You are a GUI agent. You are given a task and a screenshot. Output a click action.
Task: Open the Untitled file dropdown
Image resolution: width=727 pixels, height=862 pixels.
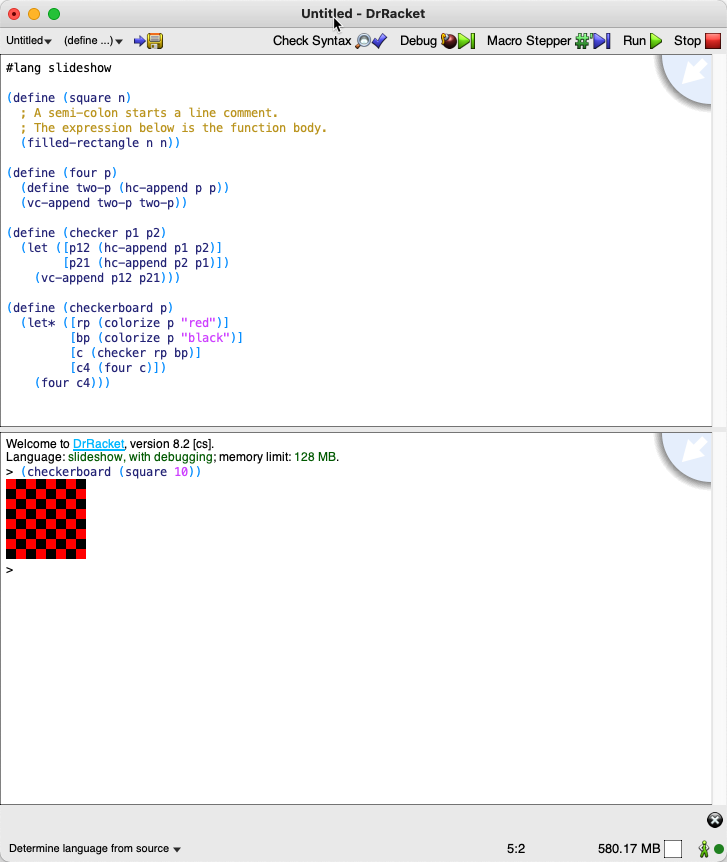coord(29,41)
